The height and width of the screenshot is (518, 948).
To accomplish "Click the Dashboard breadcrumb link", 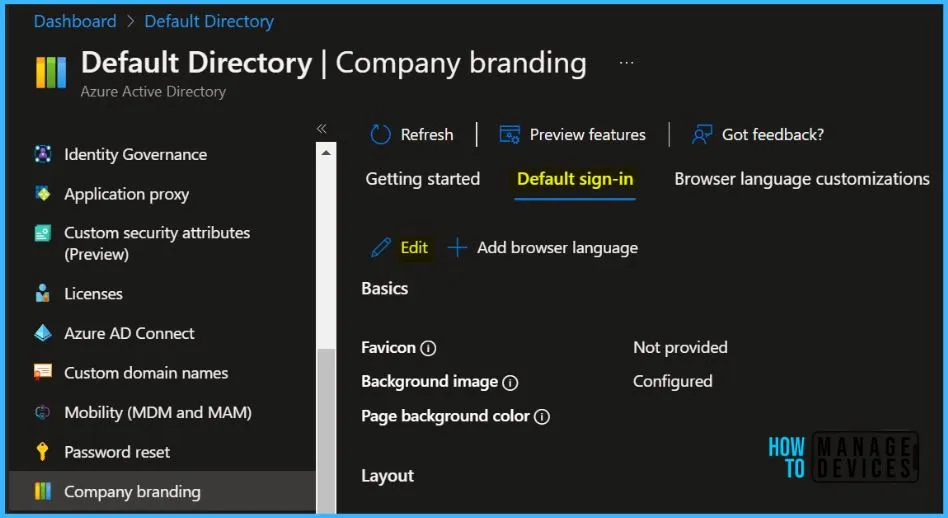I will 75,21.
